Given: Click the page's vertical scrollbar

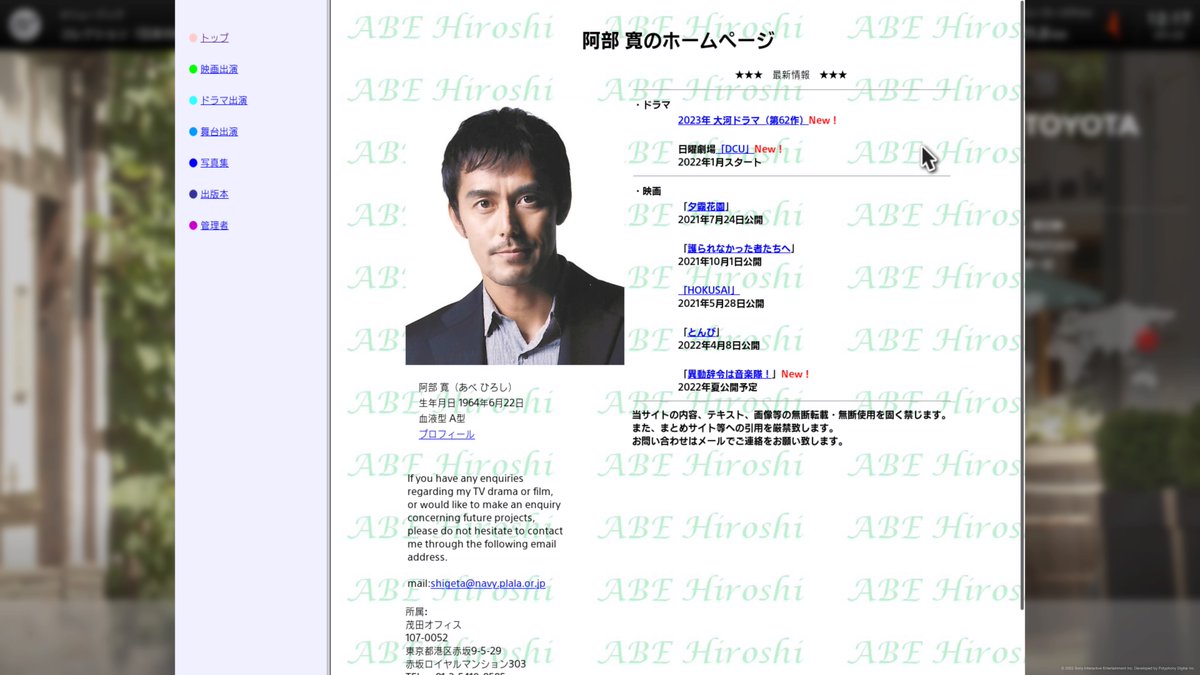Looking at the screenshot, I should (x=1021, y=305).
